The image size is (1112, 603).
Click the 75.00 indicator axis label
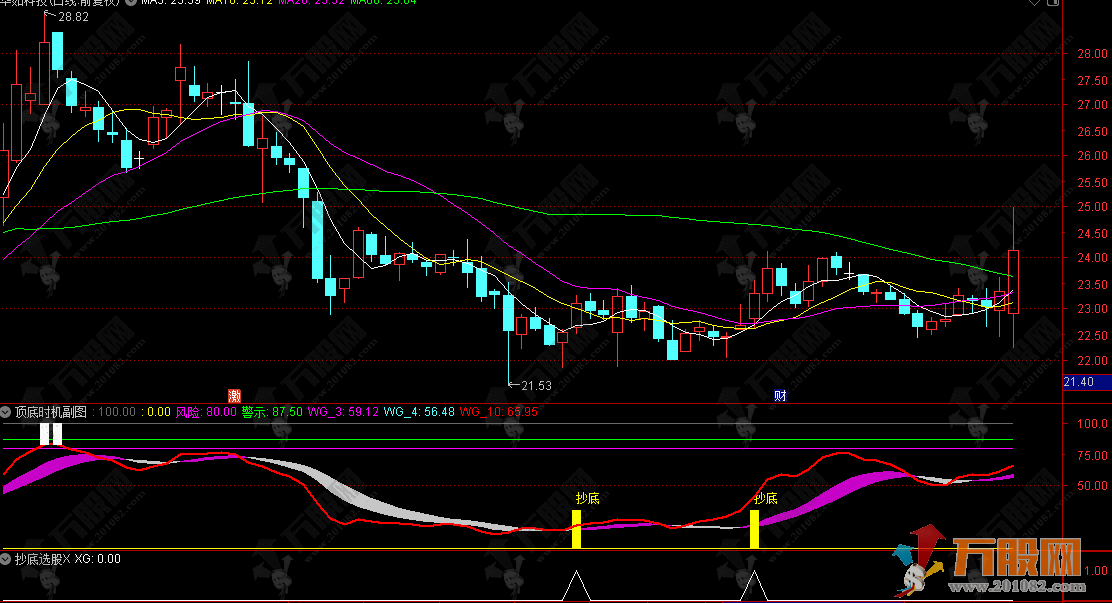pos(1092,456)
